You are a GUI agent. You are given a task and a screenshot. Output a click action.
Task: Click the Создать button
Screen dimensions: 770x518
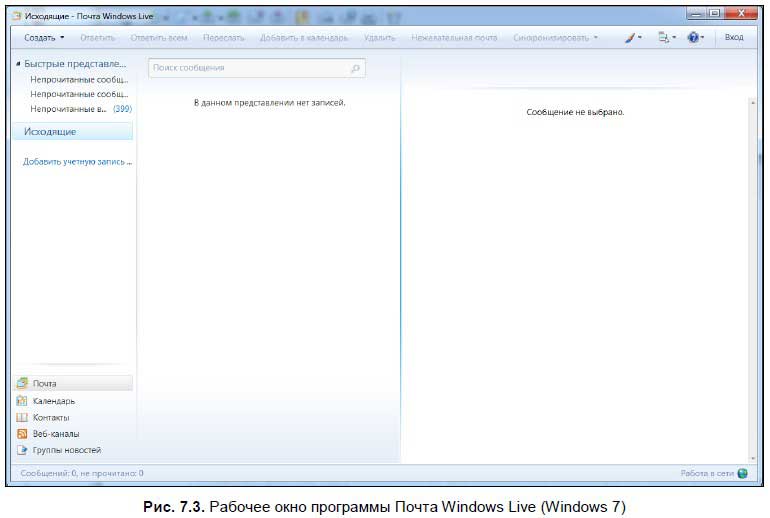point(40,38)
